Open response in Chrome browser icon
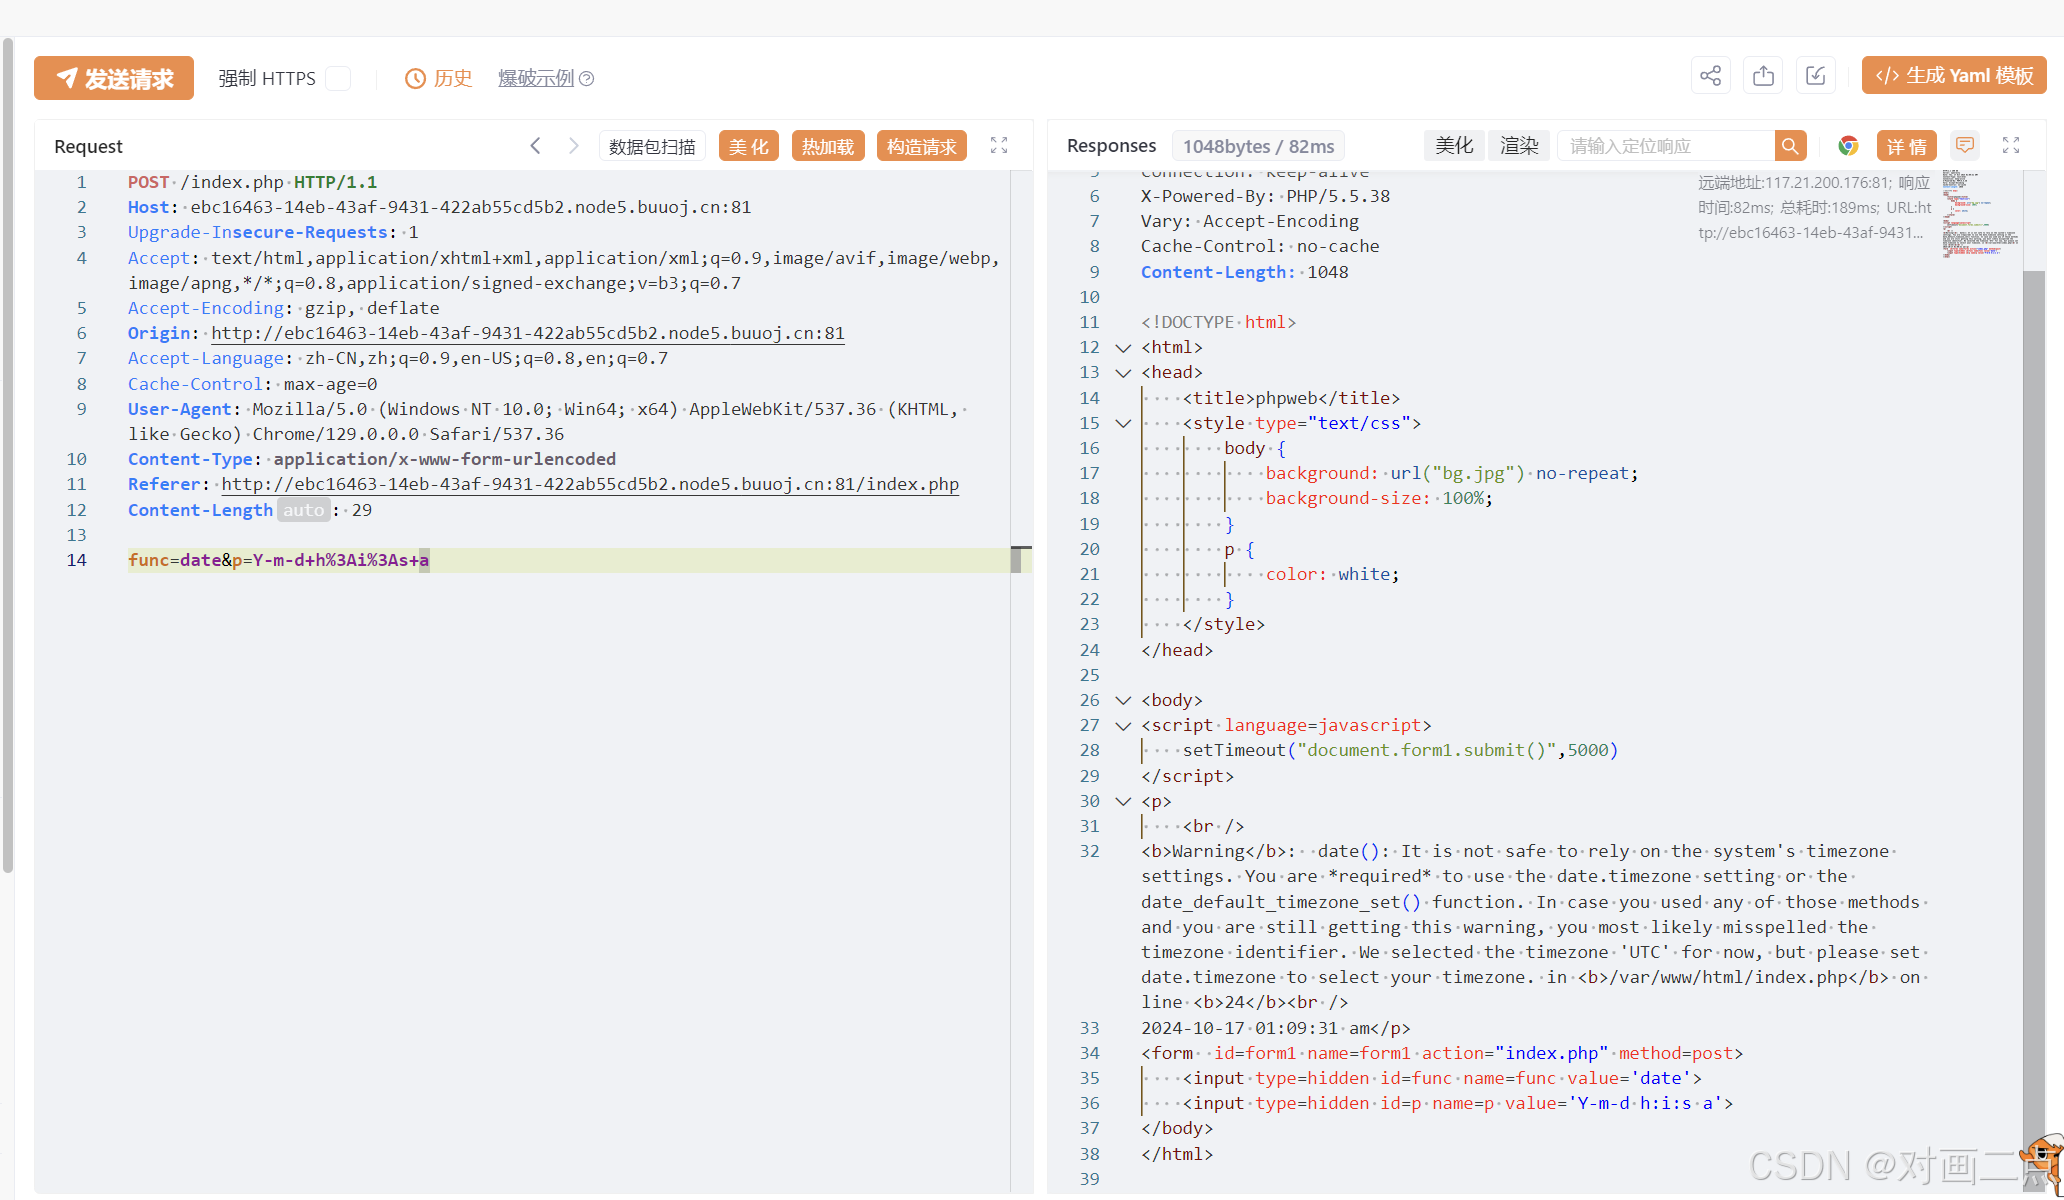 pos(1848,146)
